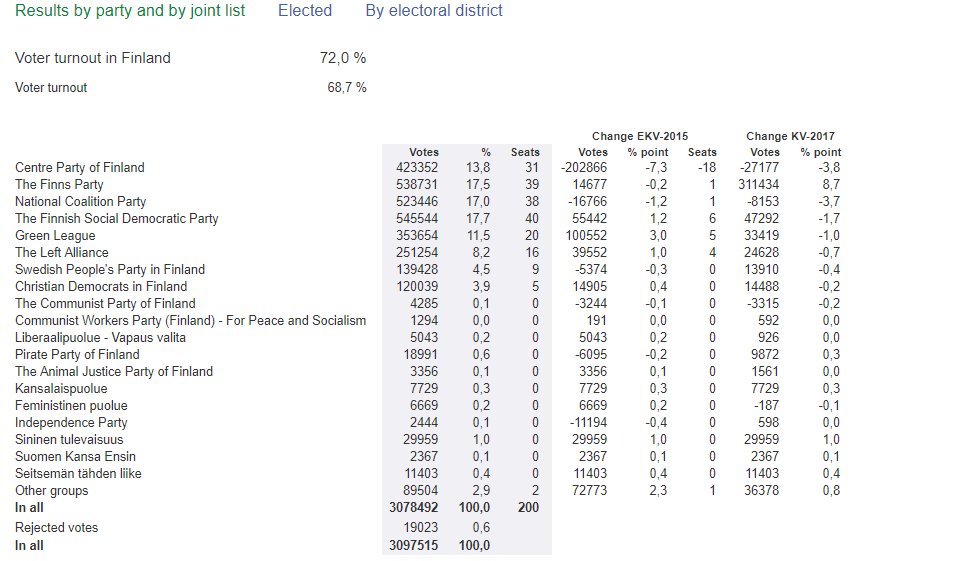Viewport: 964px width, 561px height.
Task: Click the Voter turnout in Finland label
Action: coord(93,58)
